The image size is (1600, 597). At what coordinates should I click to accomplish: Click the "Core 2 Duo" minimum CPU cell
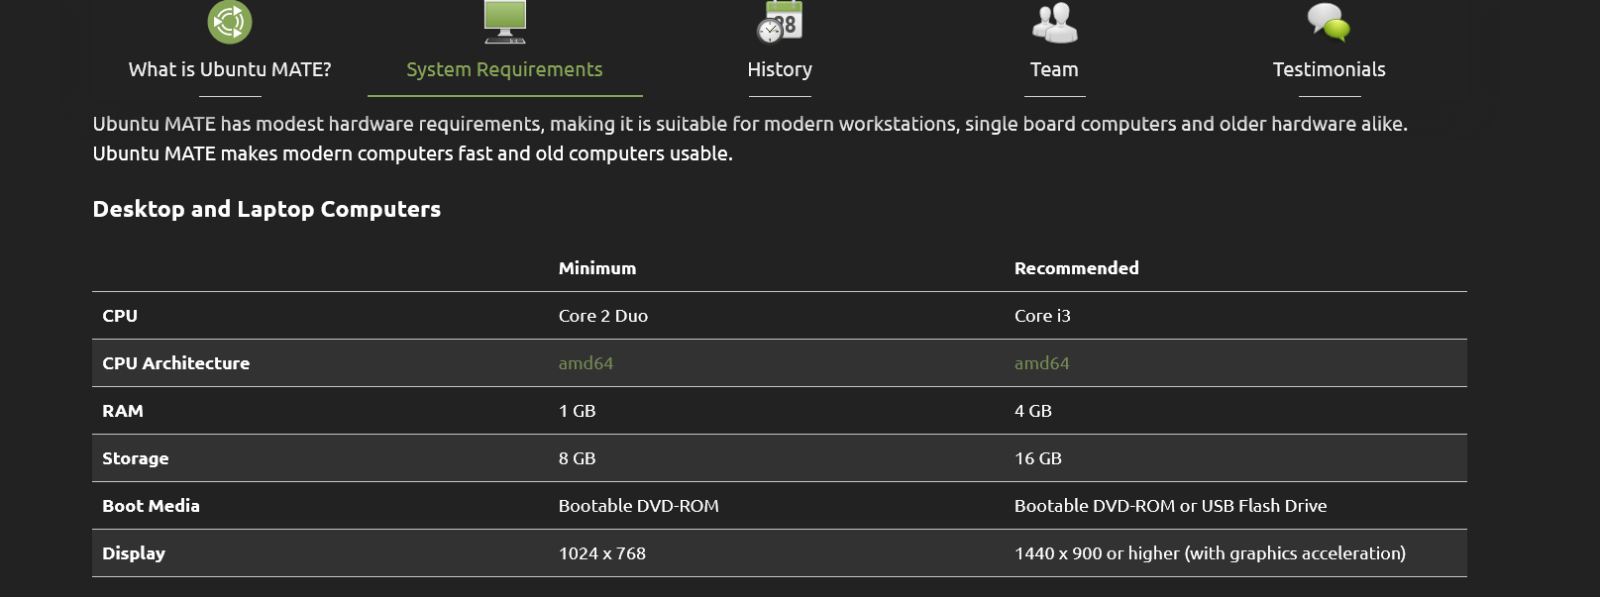603,316
